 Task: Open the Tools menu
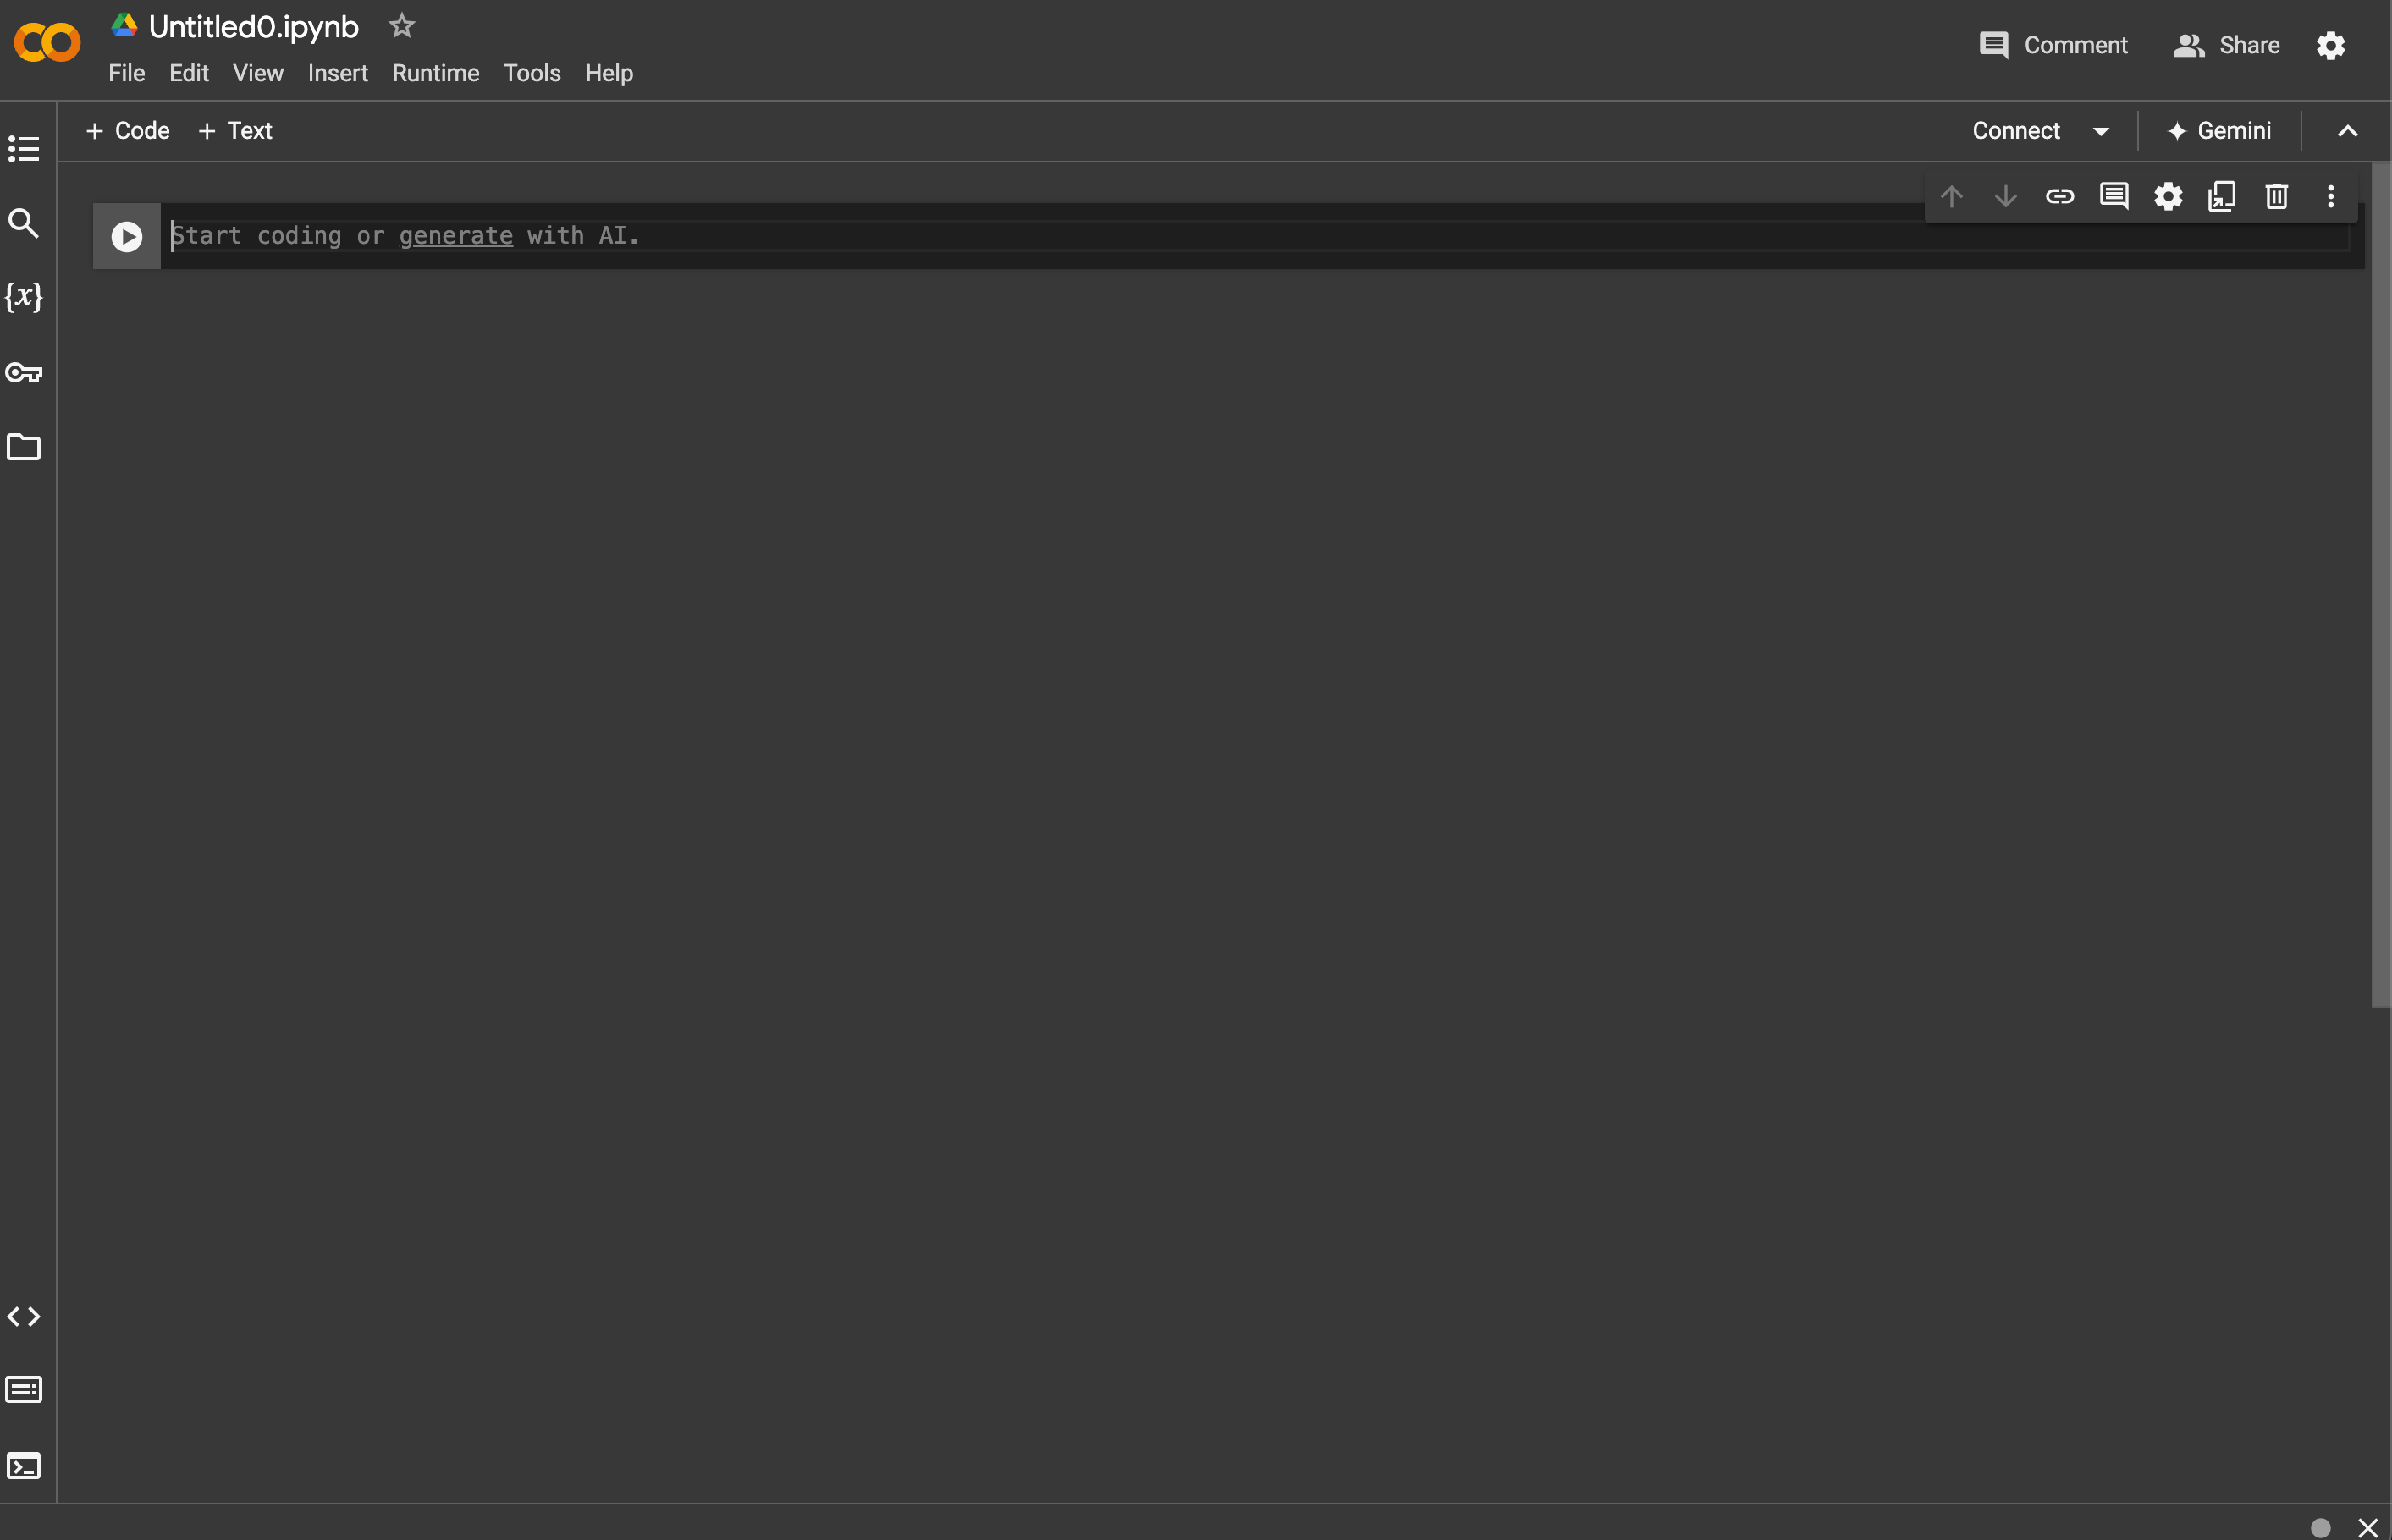[x=531, y=73]
